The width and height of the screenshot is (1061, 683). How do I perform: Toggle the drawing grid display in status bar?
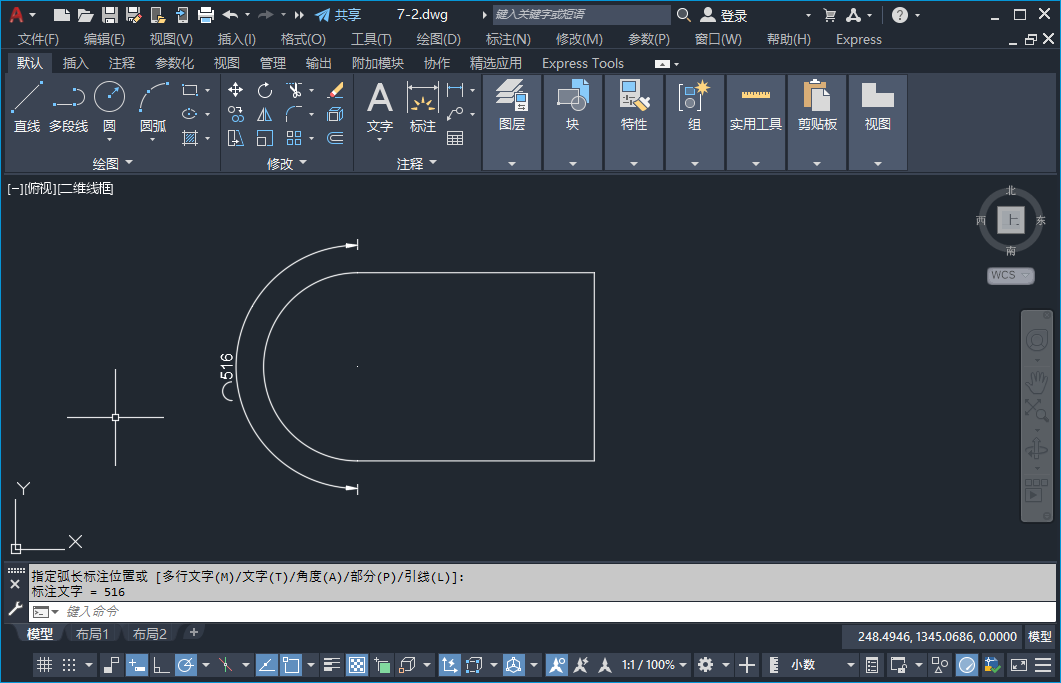[x=44, y=665]
